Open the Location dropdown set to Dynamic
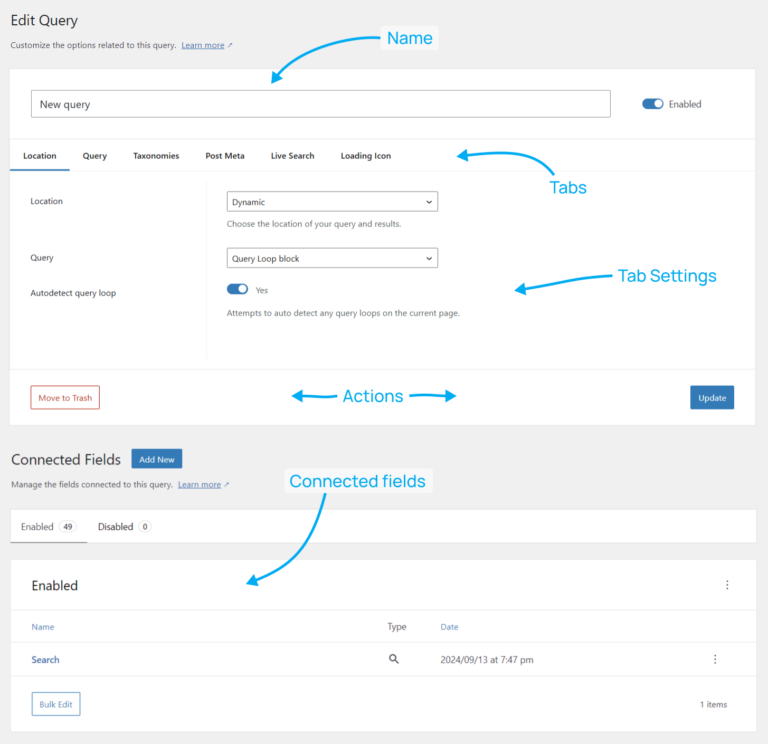This screenshot has height=744, width=768. 332,202
